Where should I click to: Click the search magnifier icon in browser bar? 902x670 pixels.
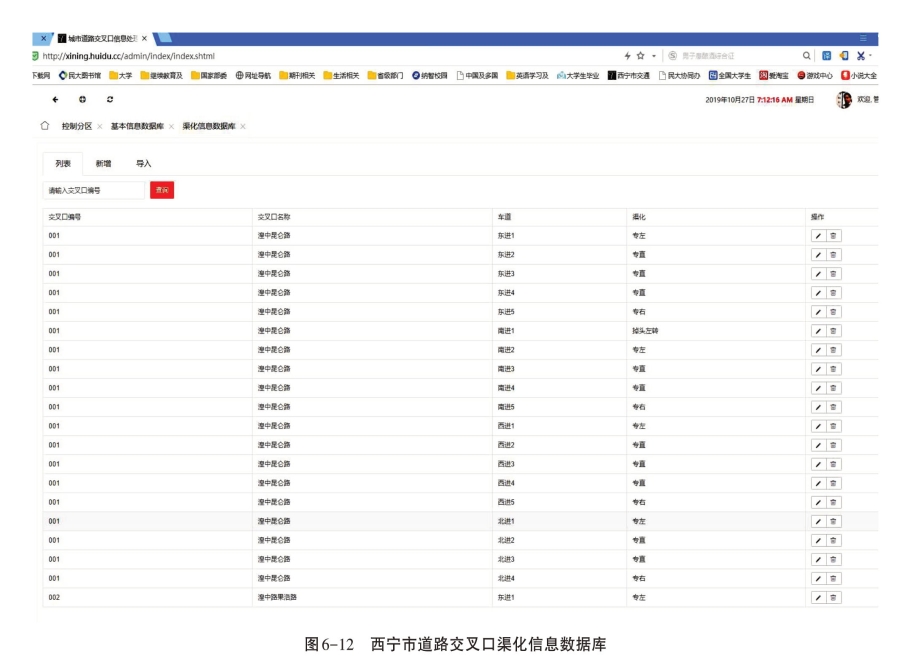click(x=807, y=55)
